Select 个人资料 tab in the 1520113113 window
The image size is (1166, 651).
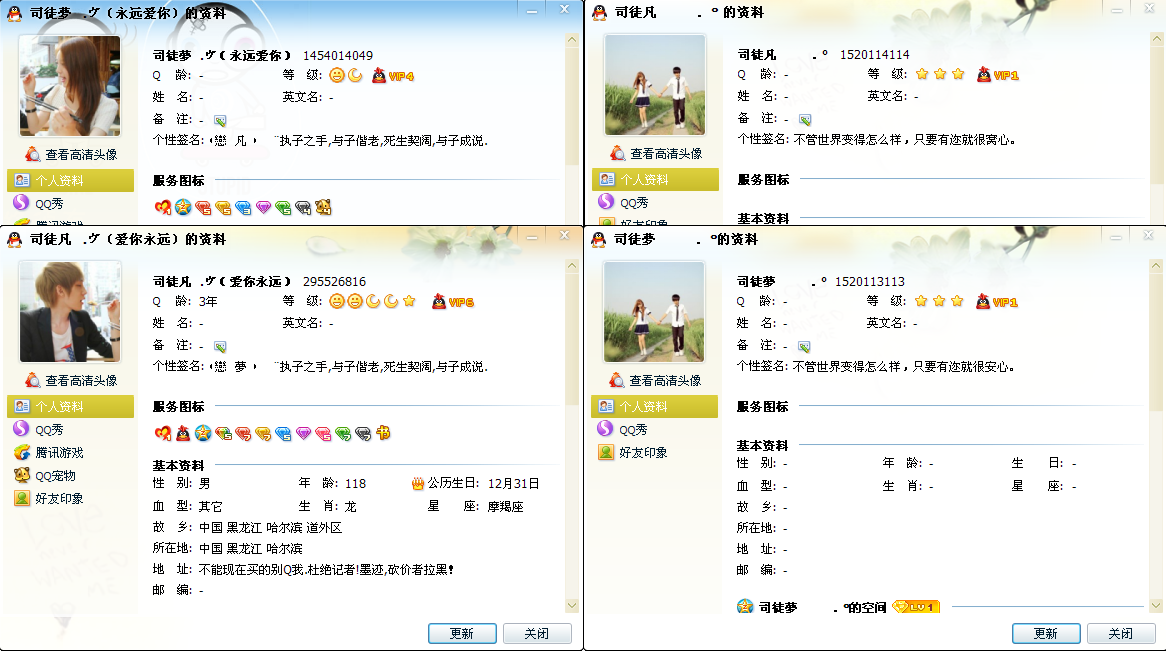[x=654, y=406]
